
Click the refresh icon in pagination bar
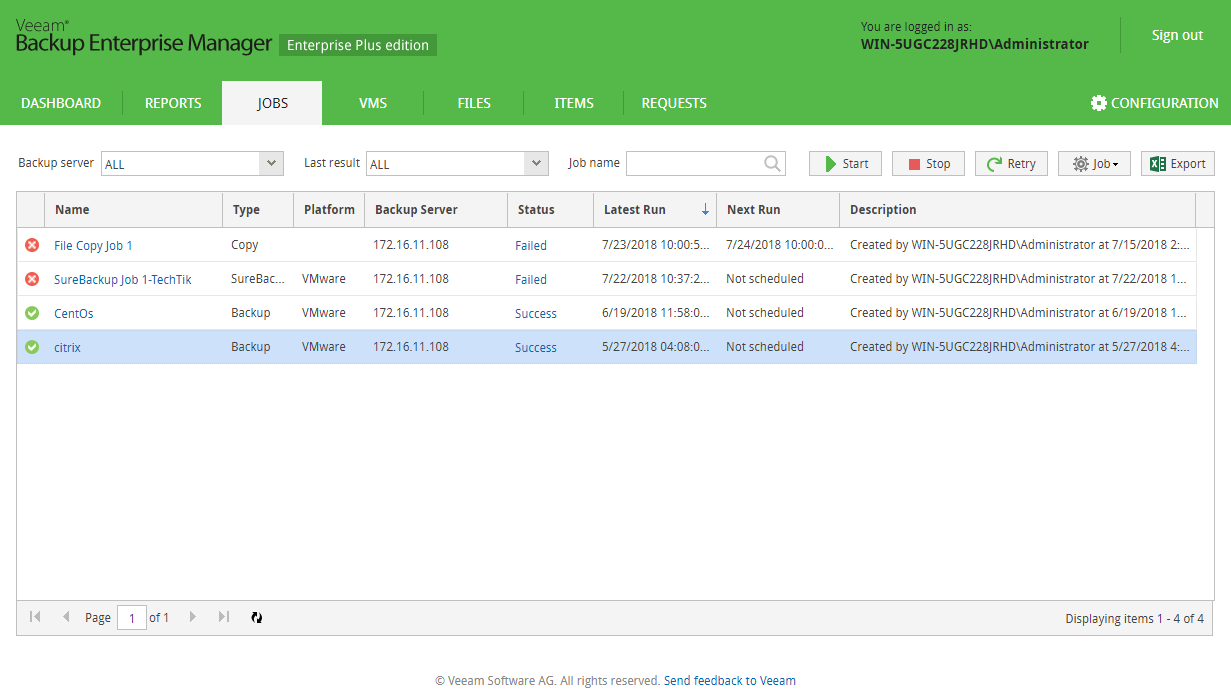256,618
